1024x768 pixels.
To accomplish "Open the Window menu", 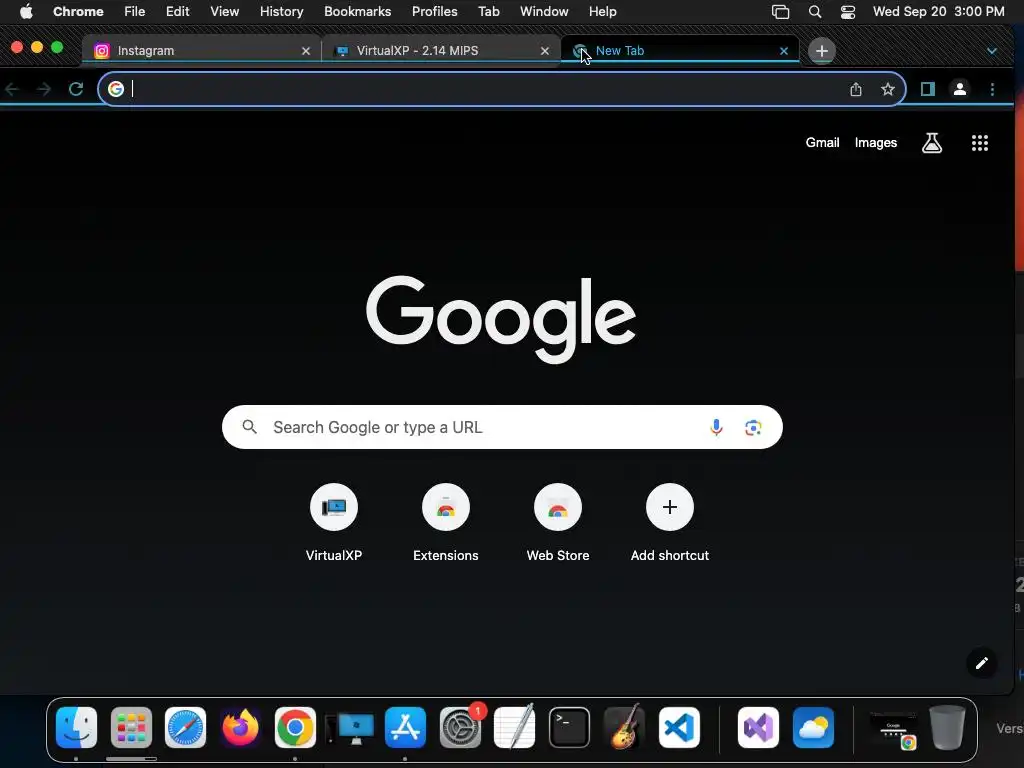I will pos(544,12).
